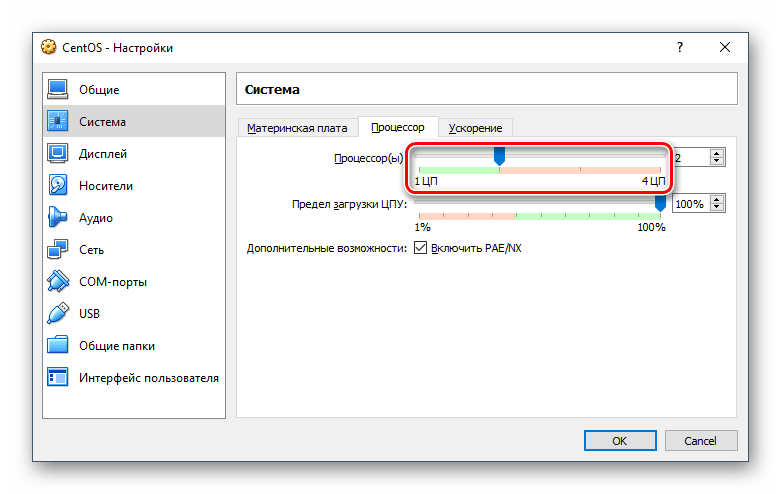This screenshot has width=781, height=494.
Task: Click the Дисплей screen icon
Action: point(58,153)
